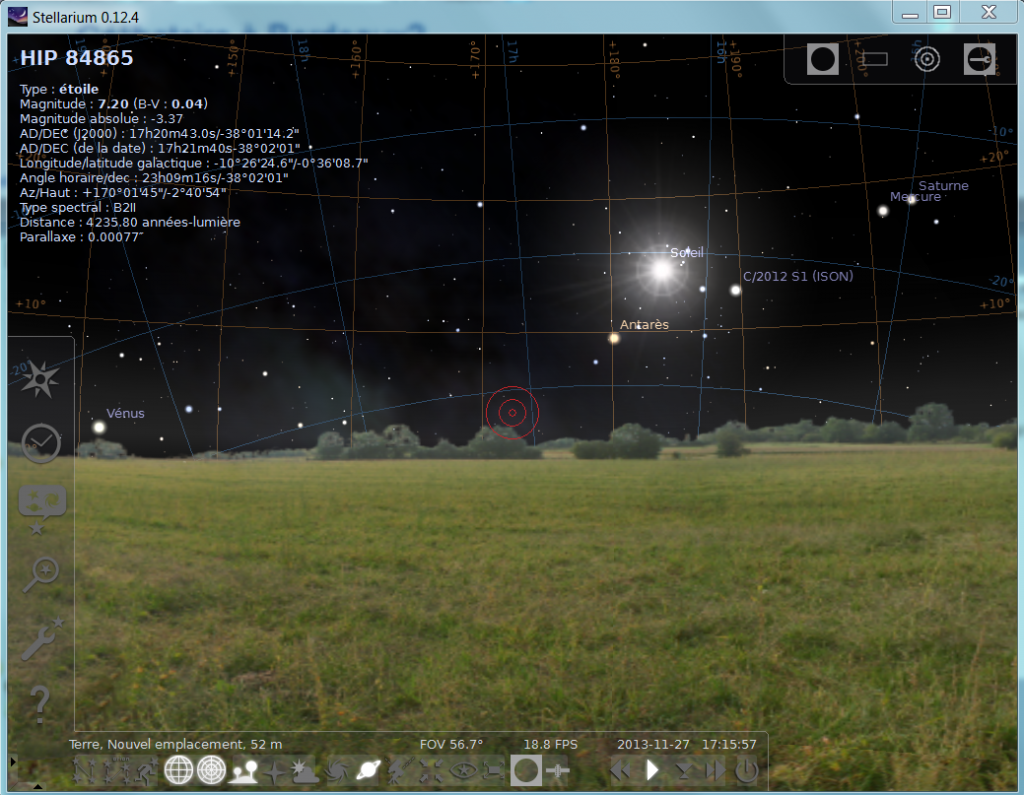
Task: Open Oculars configuration wrench-circle icon
Action: pos(980,59)
